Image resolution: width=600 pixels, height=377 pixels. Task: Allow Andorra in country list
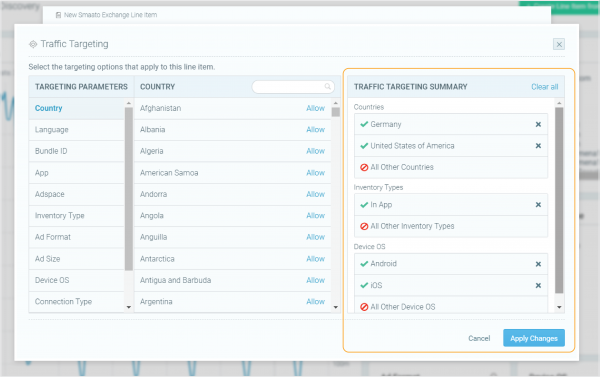(x=315, y=194)
